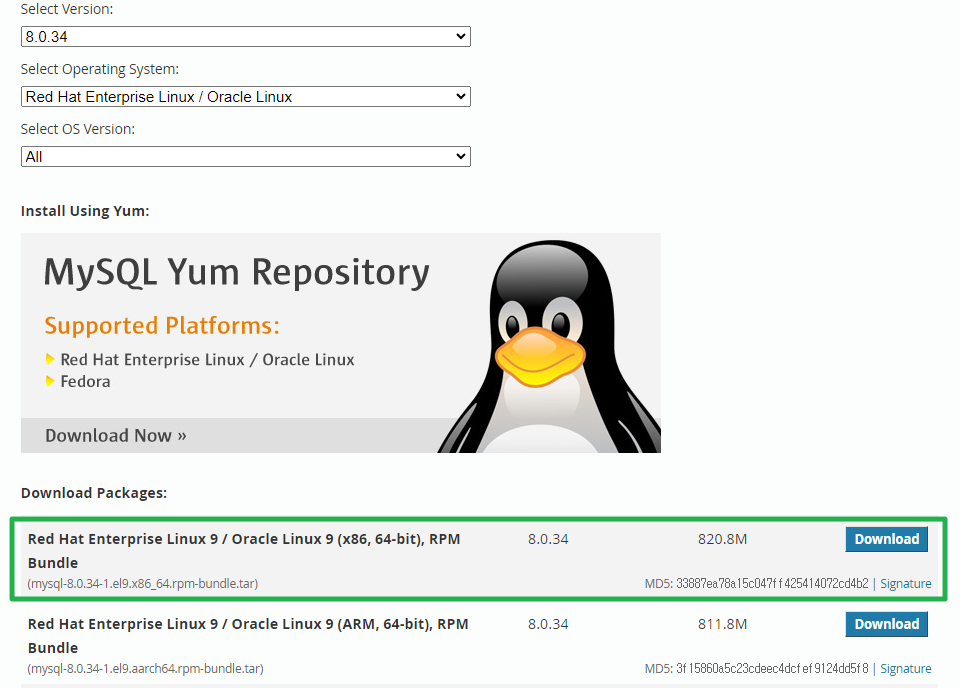Click the x86_64 rpm-bundle.tar file name
960x688 pixels.
(143, 584)
